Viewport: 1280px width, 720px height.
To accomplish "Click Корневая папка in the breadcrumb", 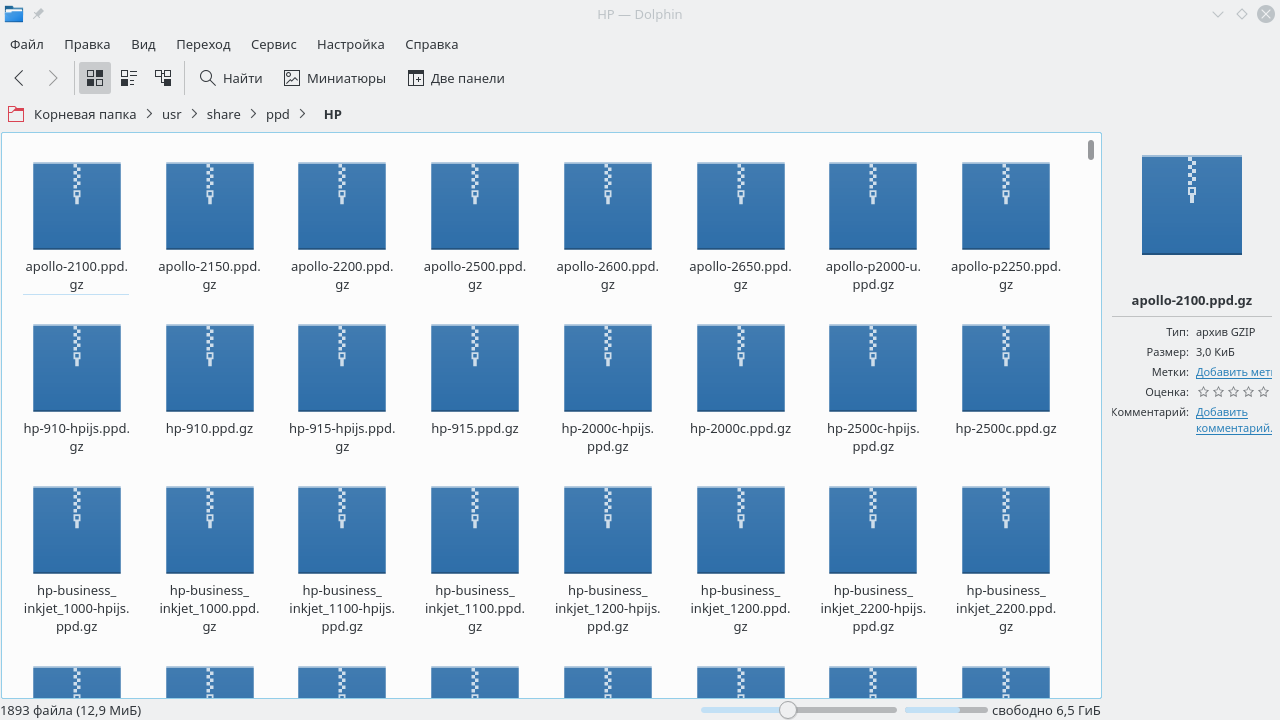I will tap(85, 114).
